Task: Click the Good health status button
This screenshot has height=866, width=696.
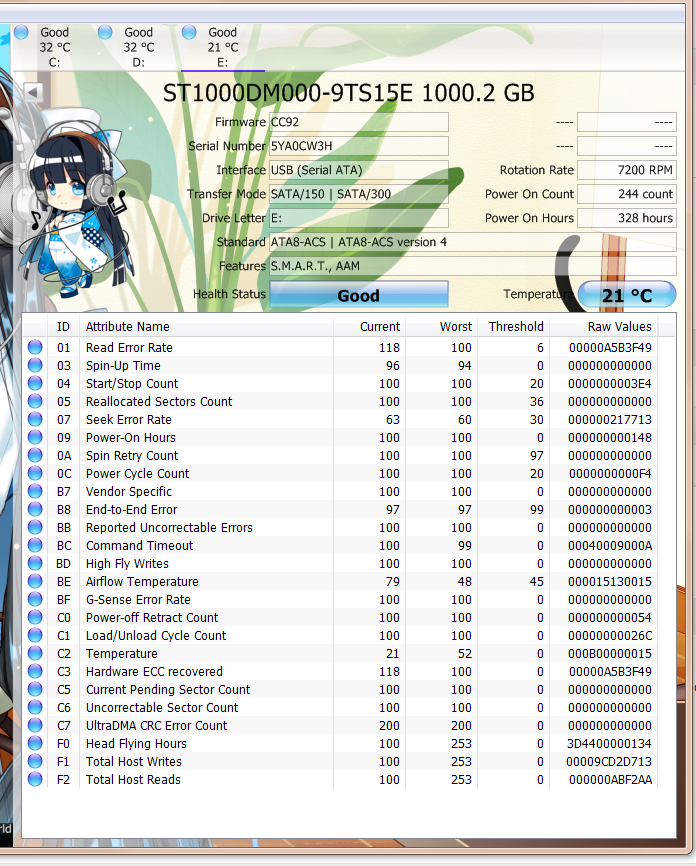Action: coord(358,295)
